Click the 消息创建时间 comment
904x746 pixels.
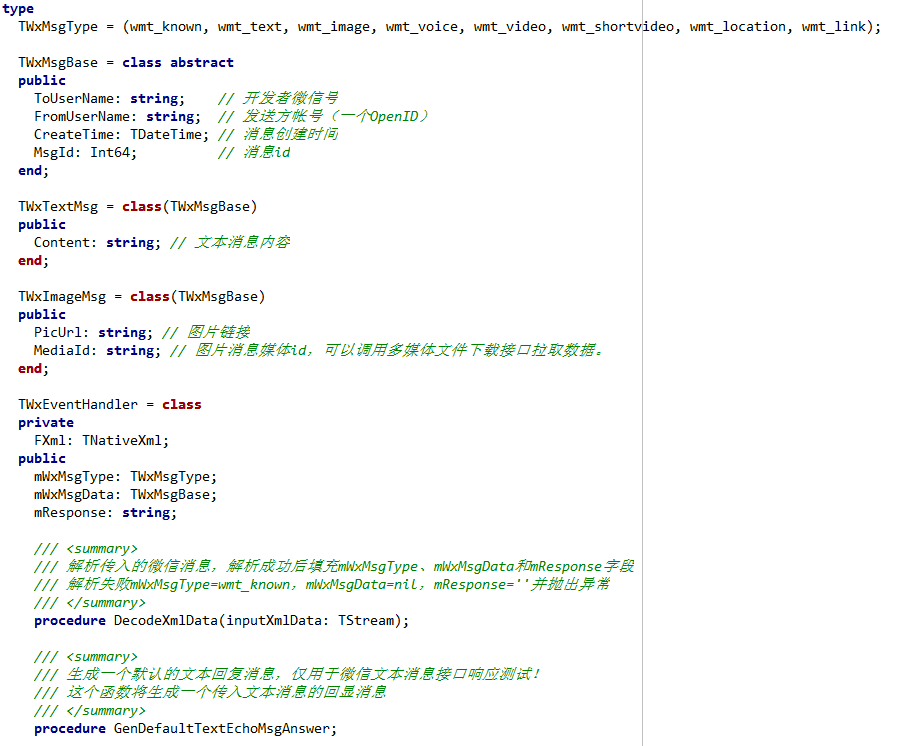click(278, 134)
